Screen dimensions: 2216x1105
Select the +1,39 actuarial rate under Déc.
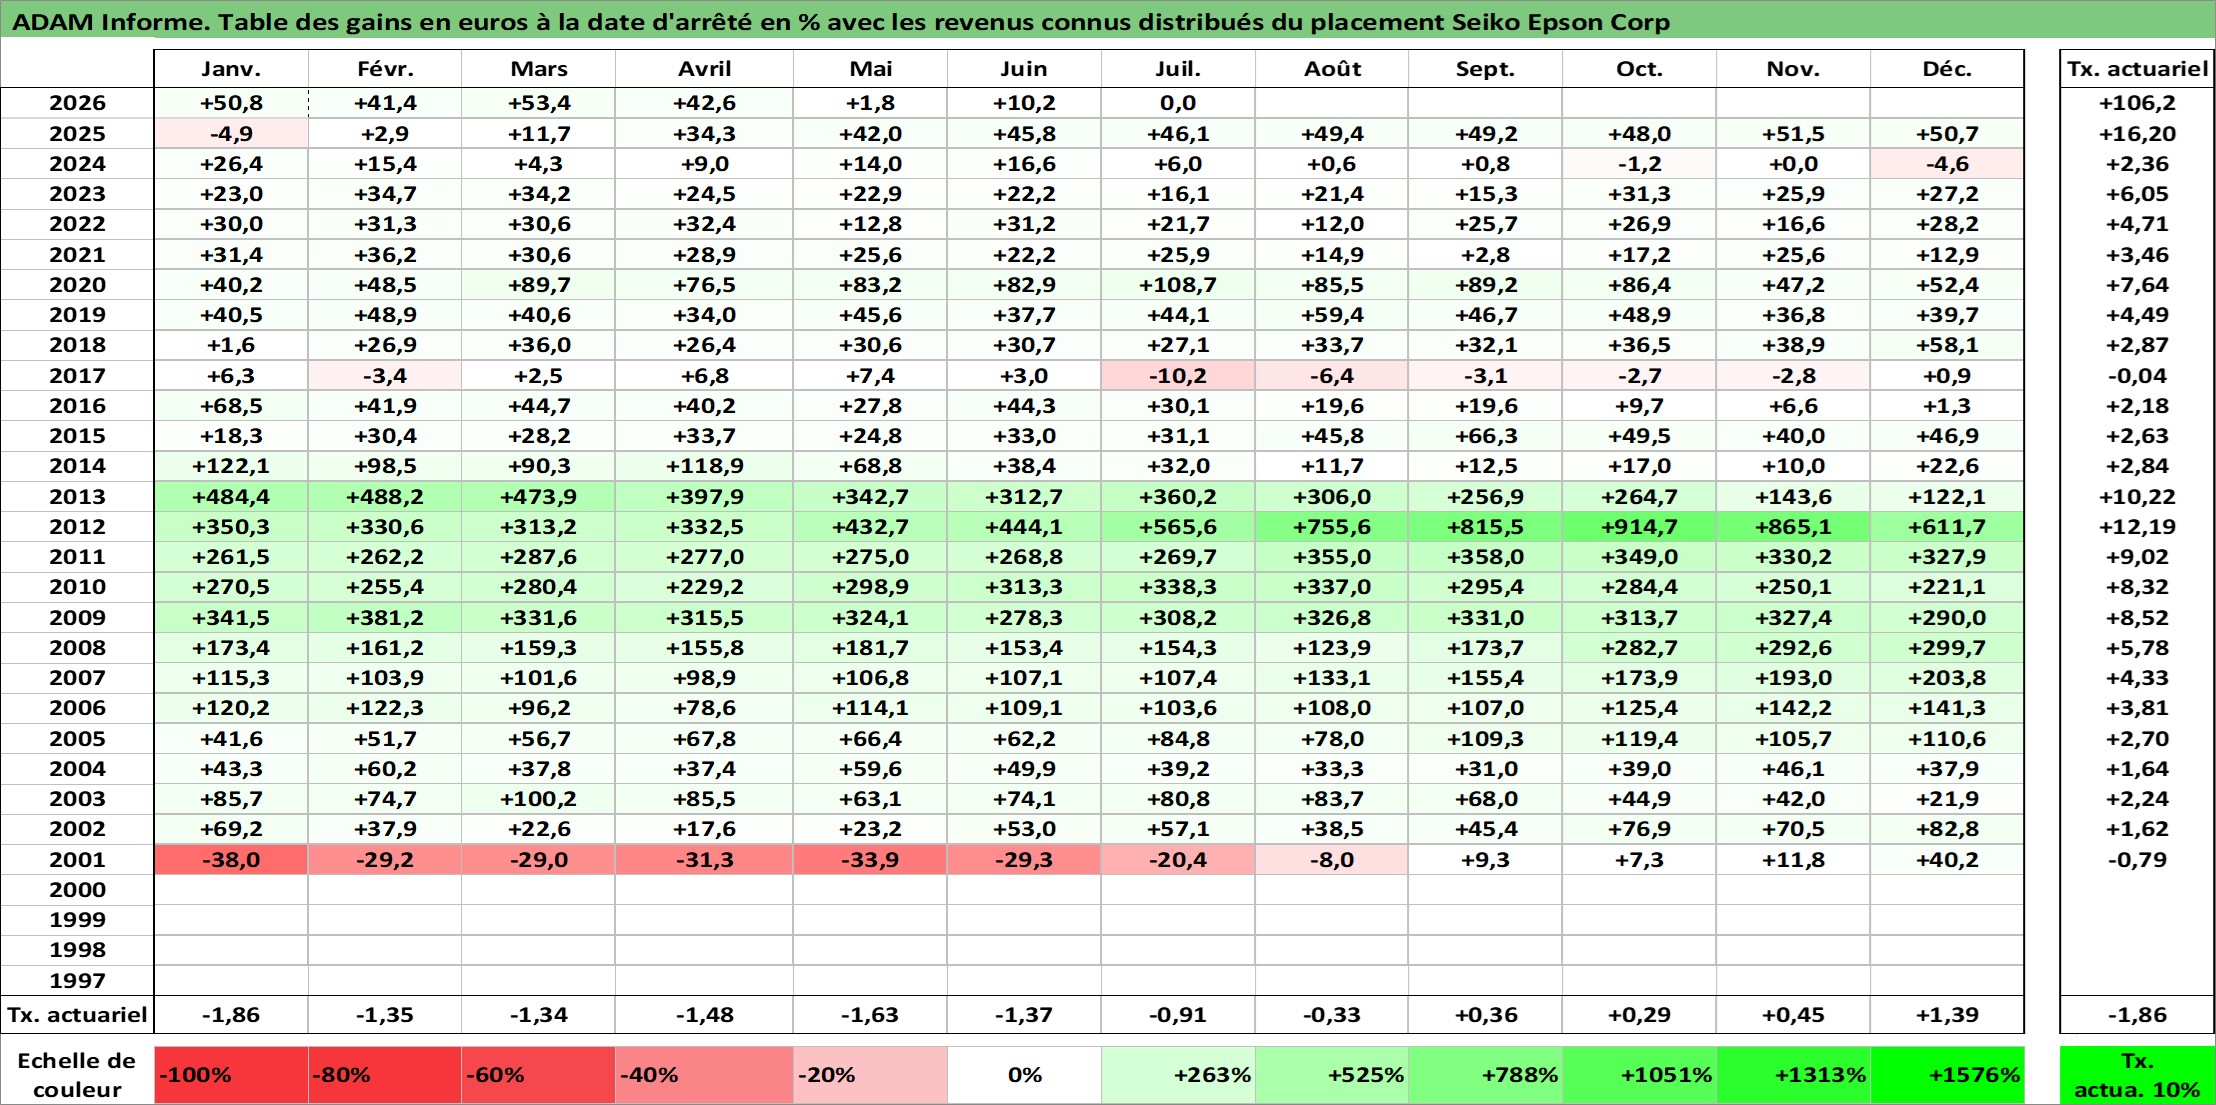pos(1947,1015)
